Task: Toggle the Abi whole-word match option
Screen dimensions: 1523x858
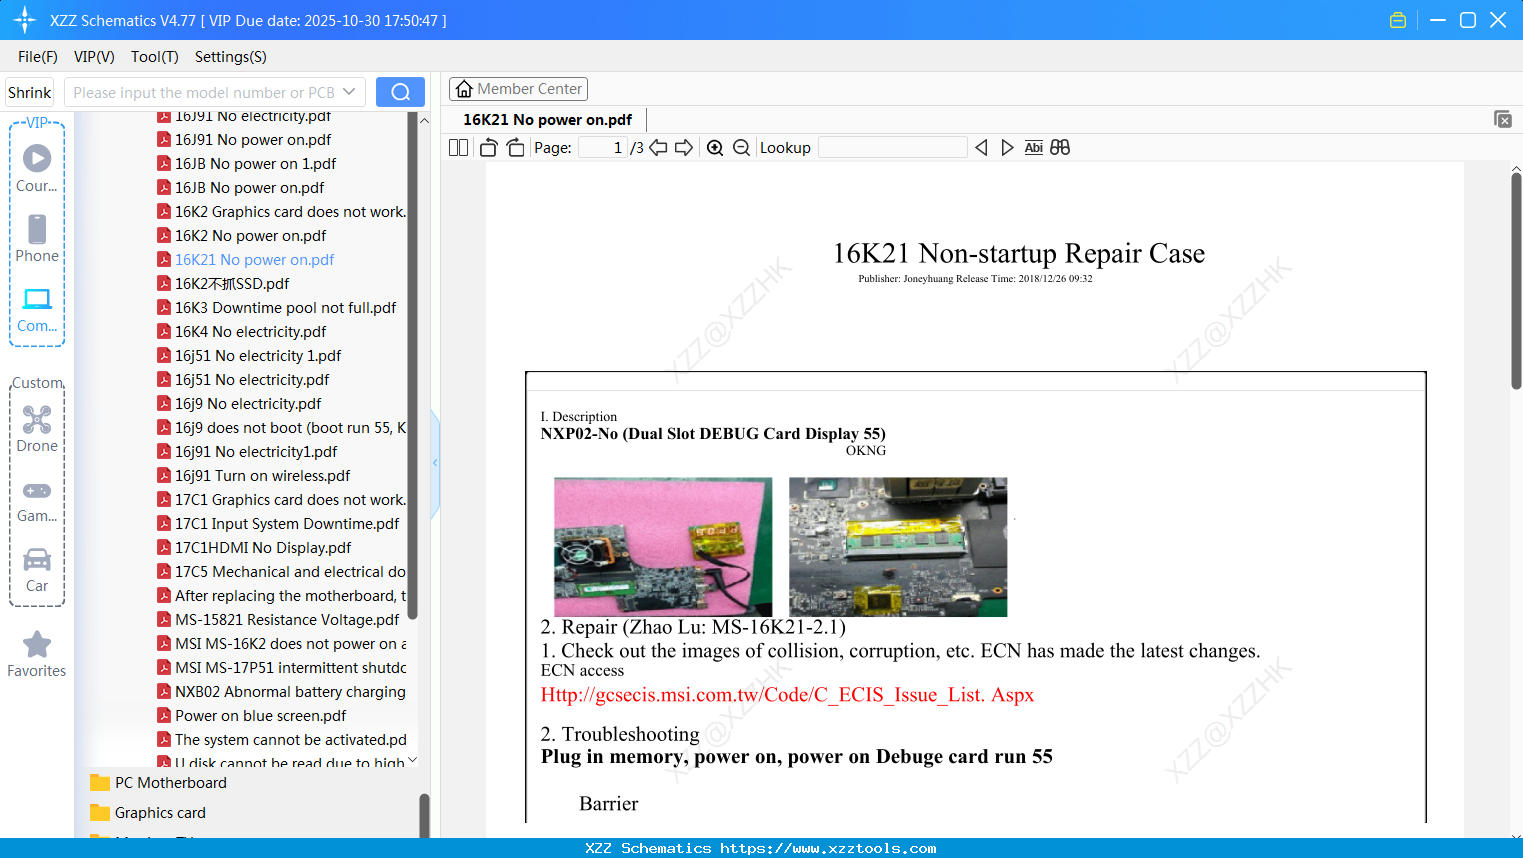Action: [x=1034, y=148]
